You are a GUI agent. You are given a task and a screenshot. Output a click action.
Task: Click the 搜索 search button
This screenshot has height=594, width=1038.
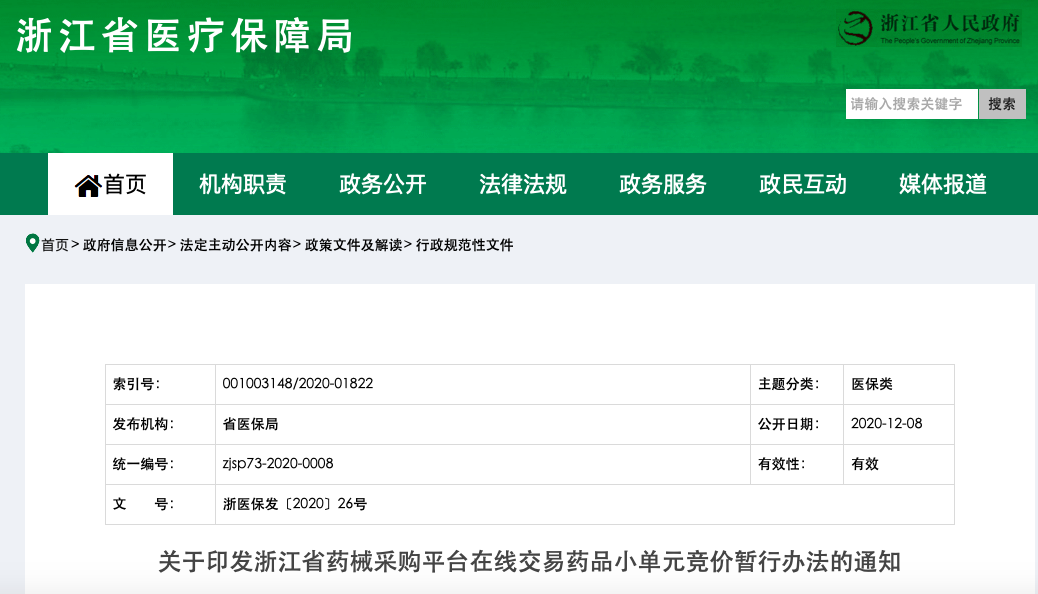pos(1001,104)
